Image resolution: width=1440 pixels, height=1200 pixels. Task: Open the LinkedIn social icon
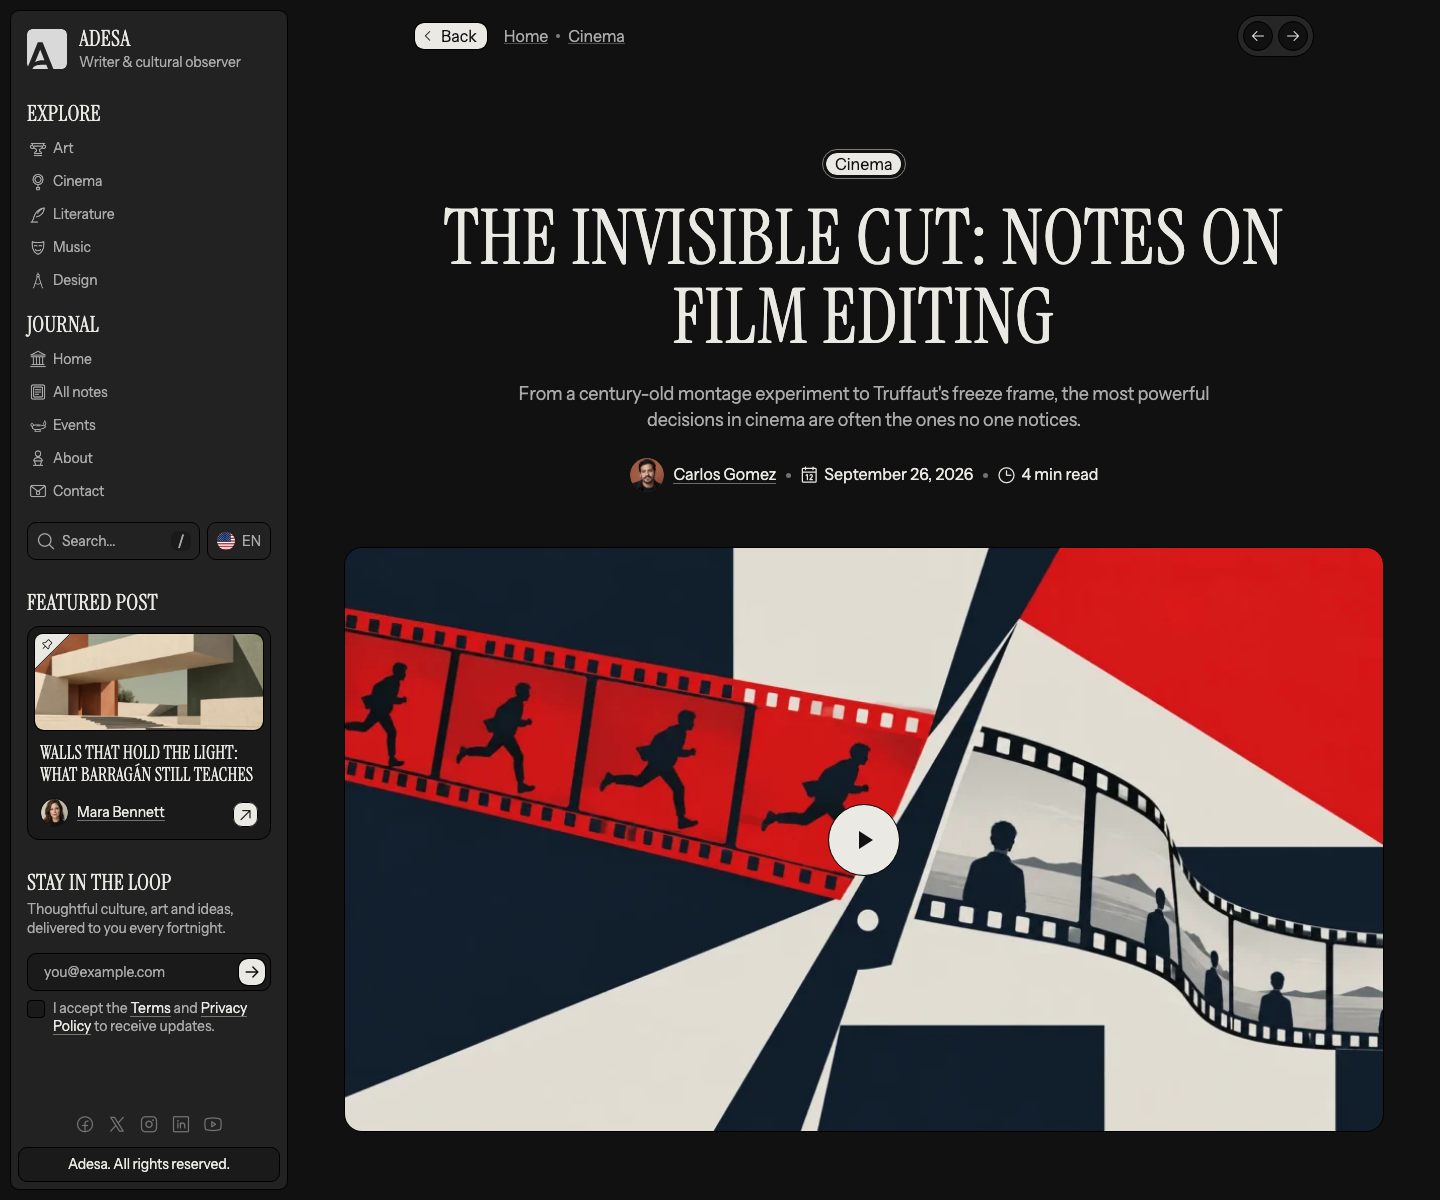click(x=181, y=1124)
